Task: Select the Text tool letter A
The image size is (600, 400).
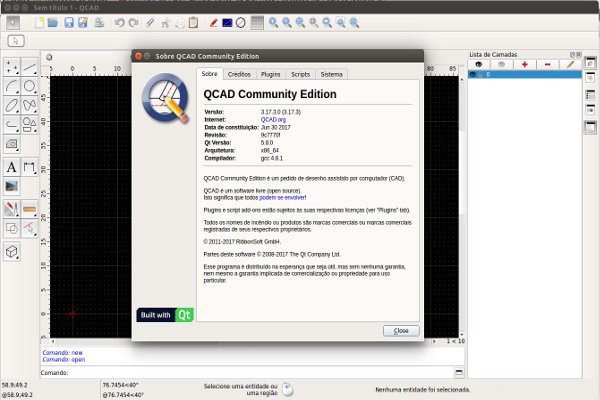Action: pyautogui.click(x=12, y=167)
